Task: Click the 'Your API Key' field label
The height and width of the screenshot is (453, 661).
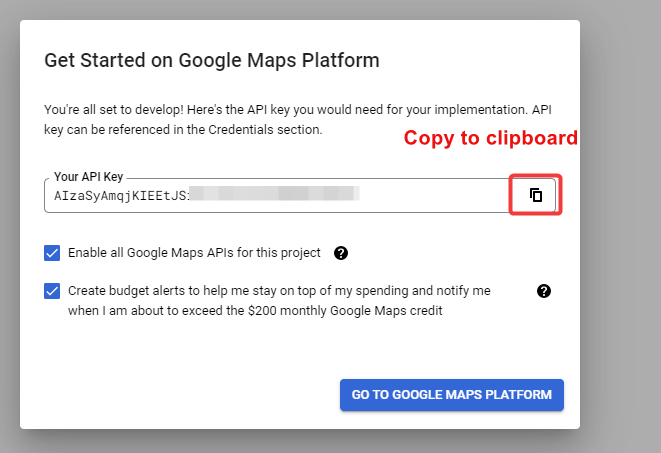Action: [x=88, y=177]
